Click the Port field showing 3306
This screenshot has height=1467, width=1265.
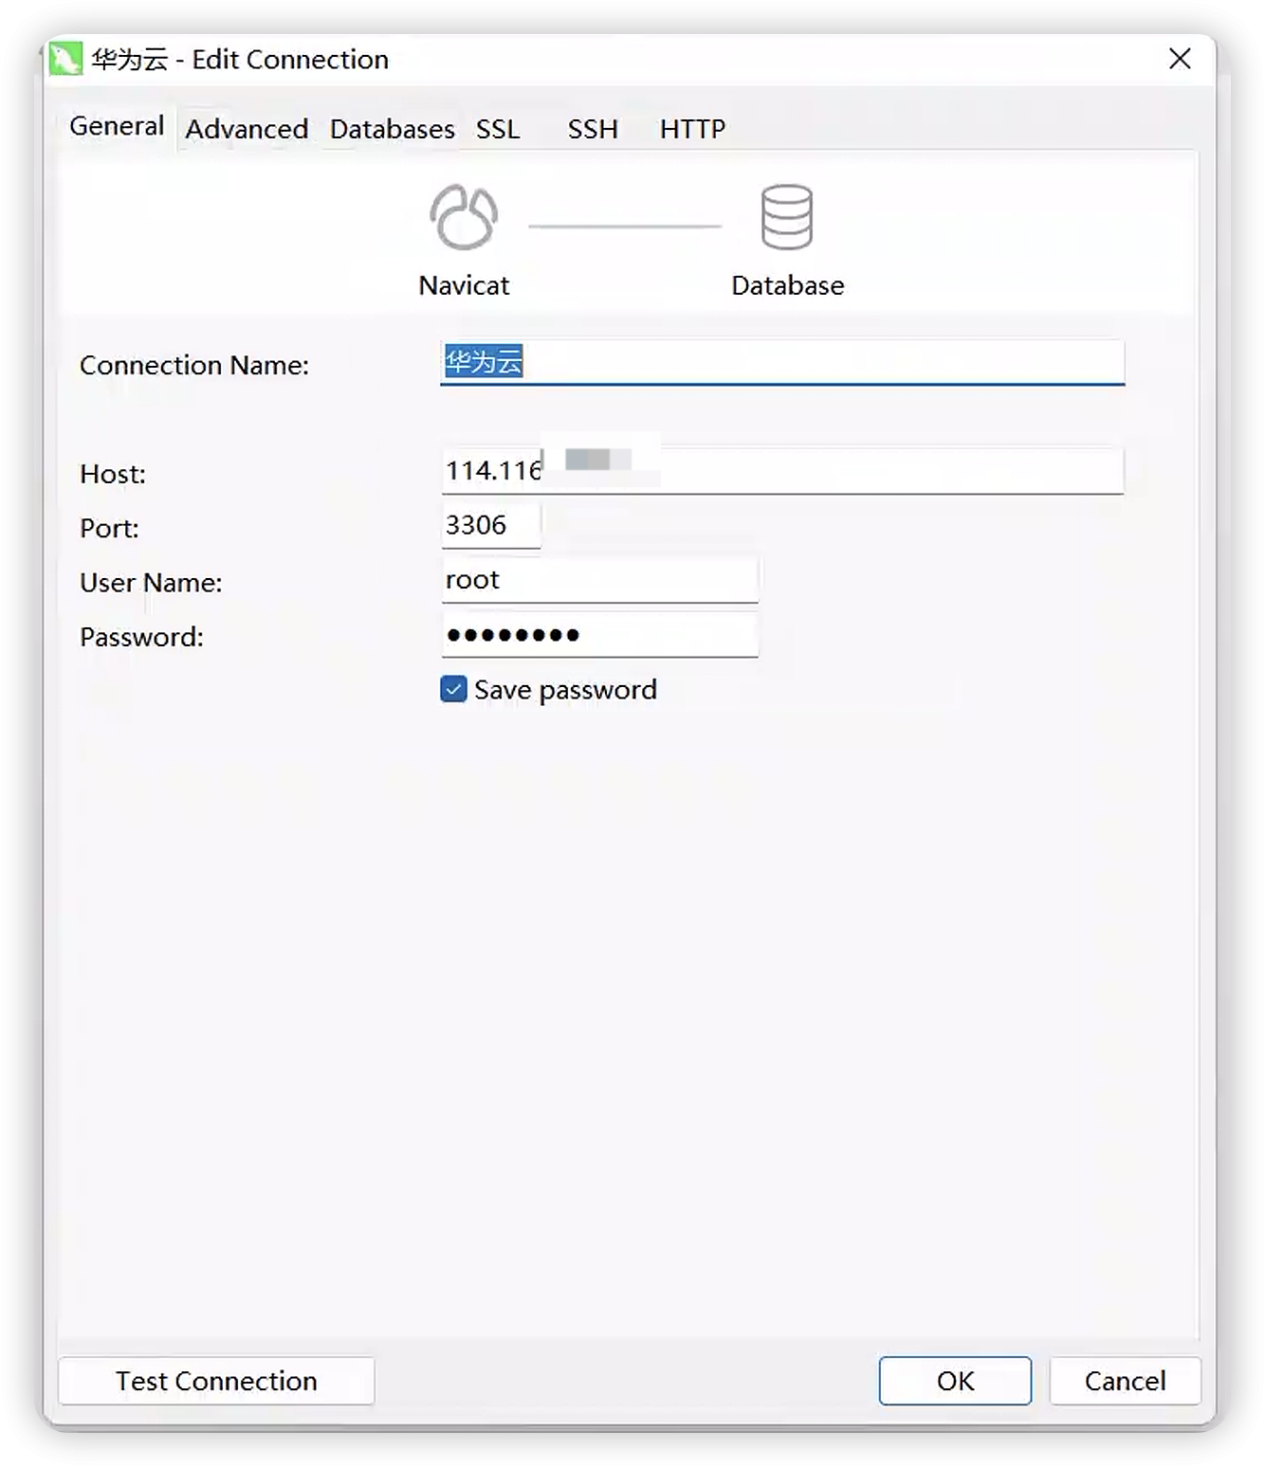pos(491,525)
